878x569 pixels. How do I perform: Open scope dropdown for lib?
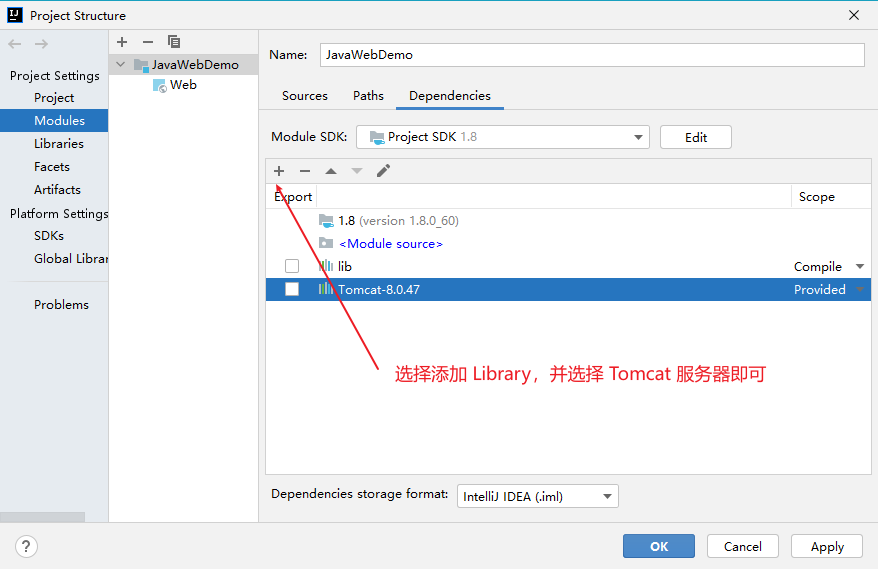coord(860,267)
